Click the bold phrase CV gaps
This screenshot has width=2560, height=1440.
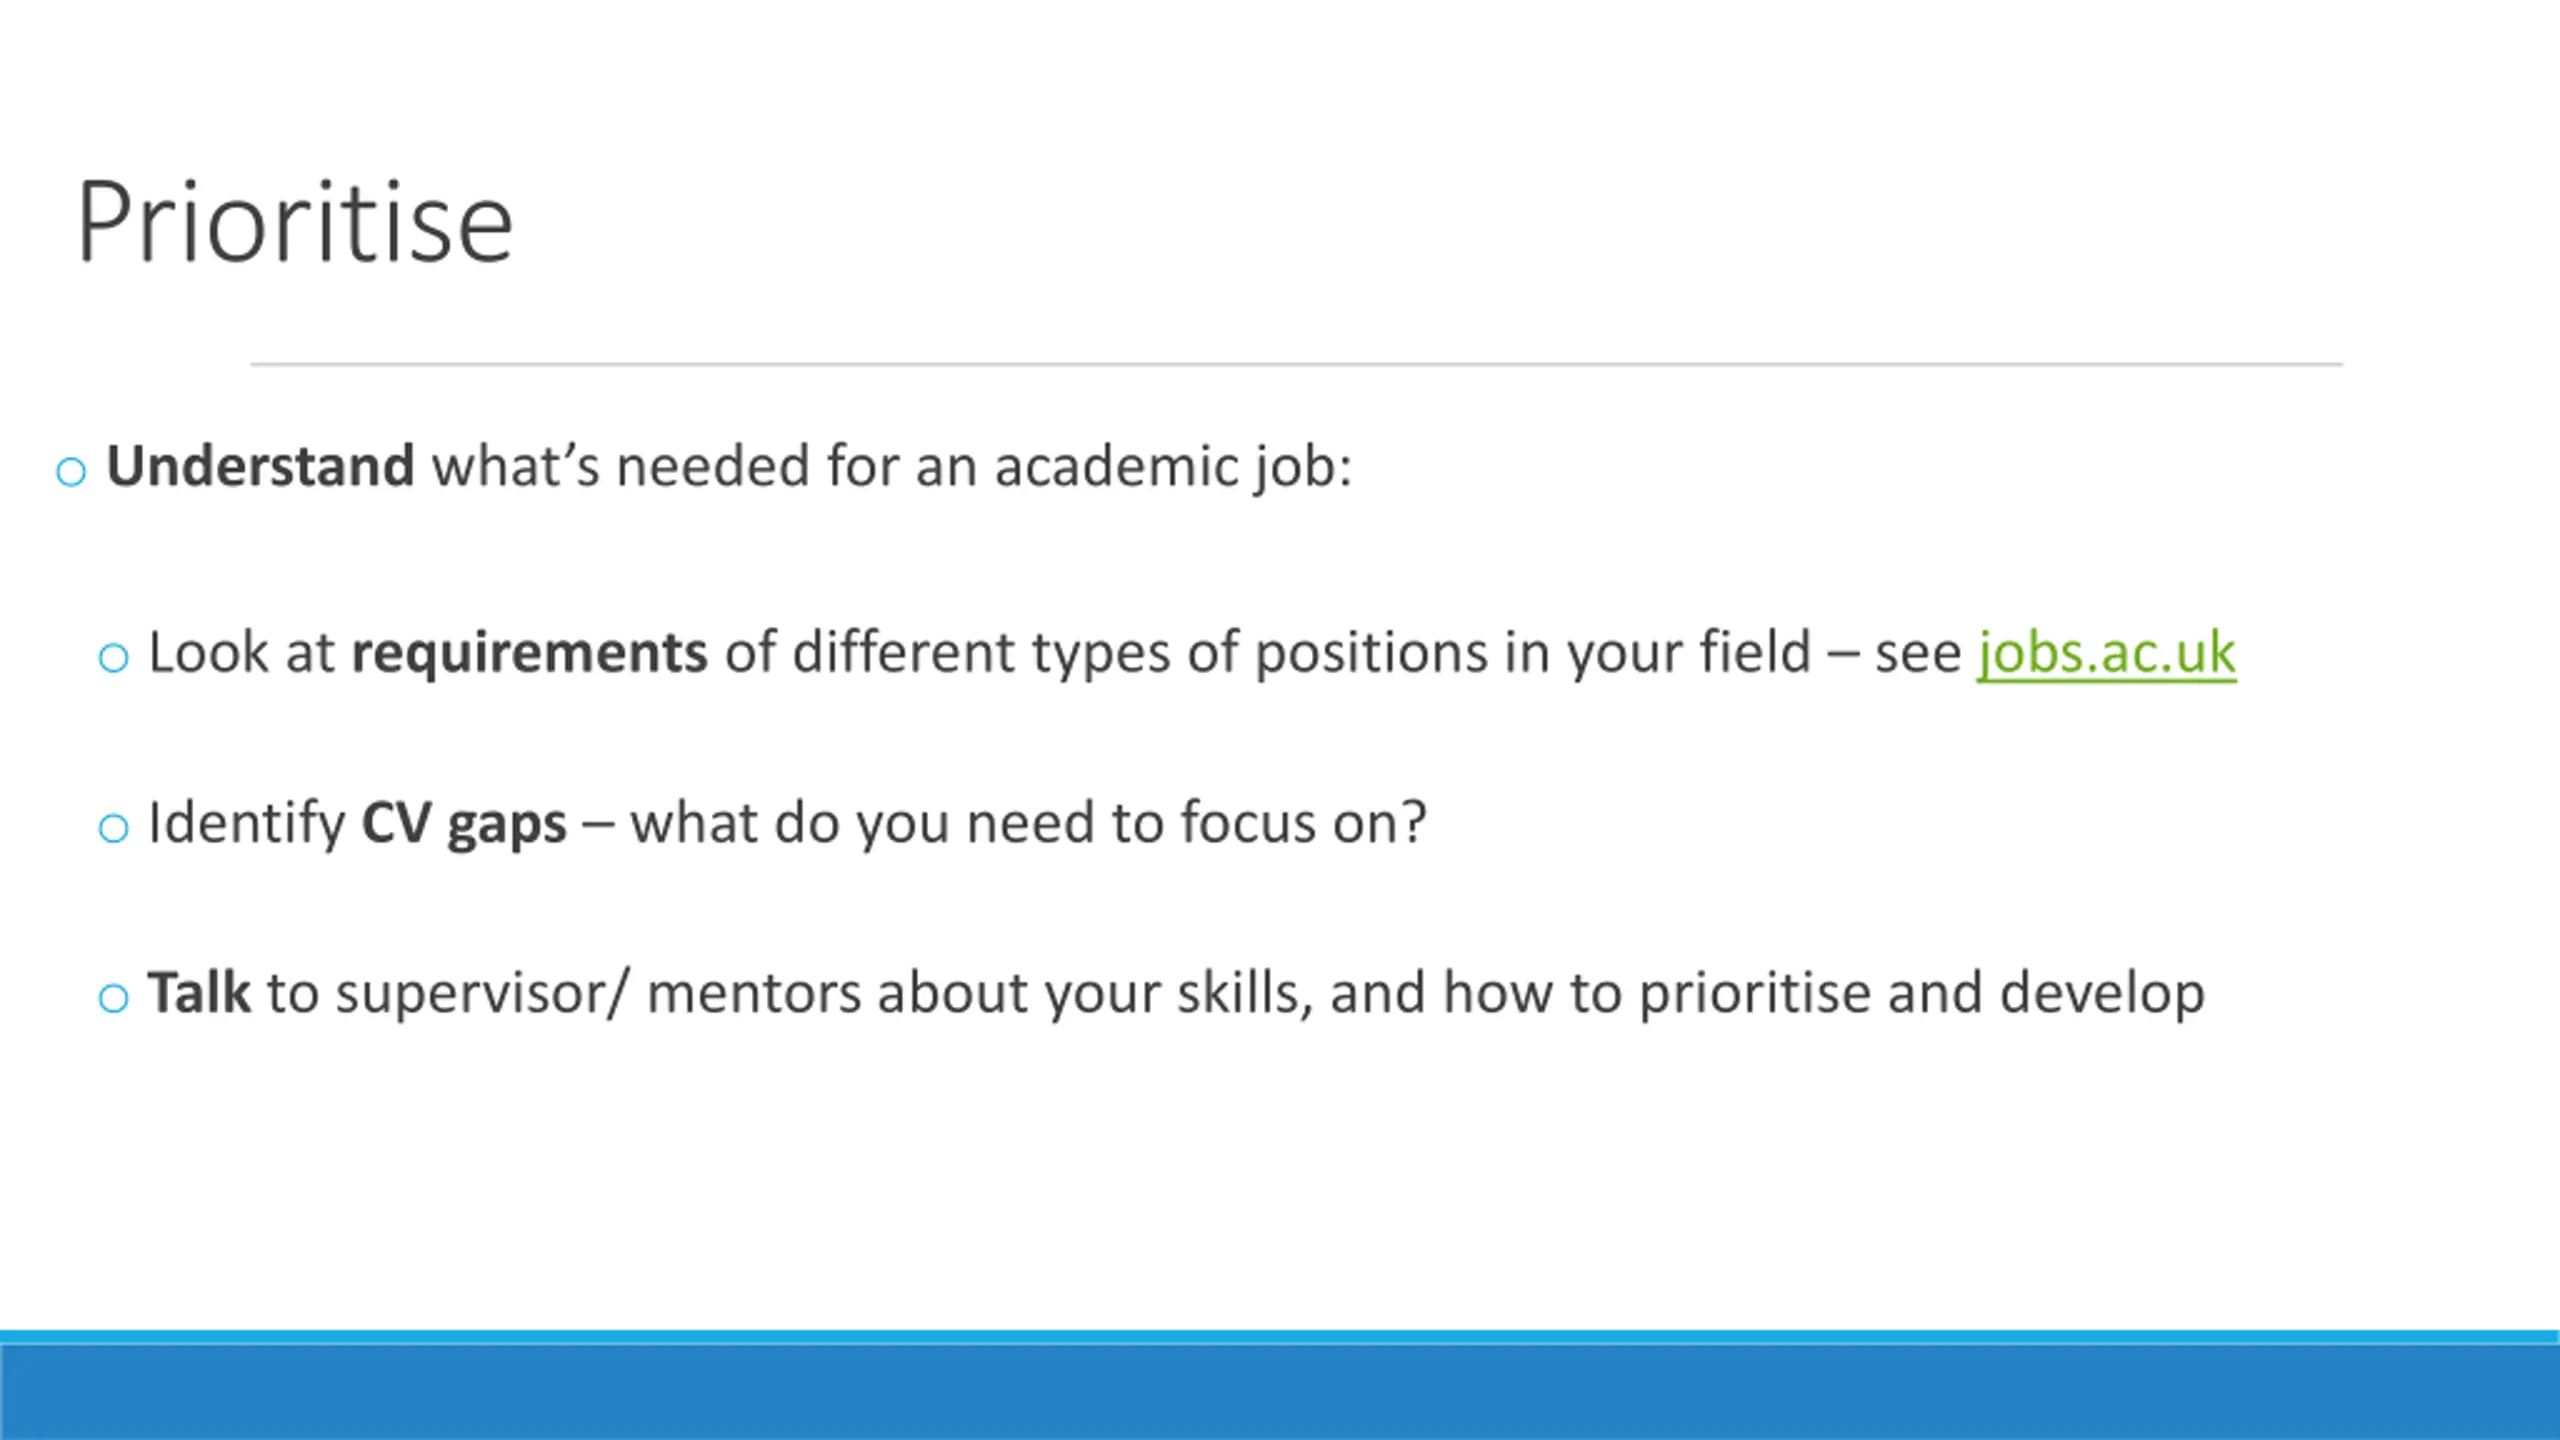pos(463,824)
